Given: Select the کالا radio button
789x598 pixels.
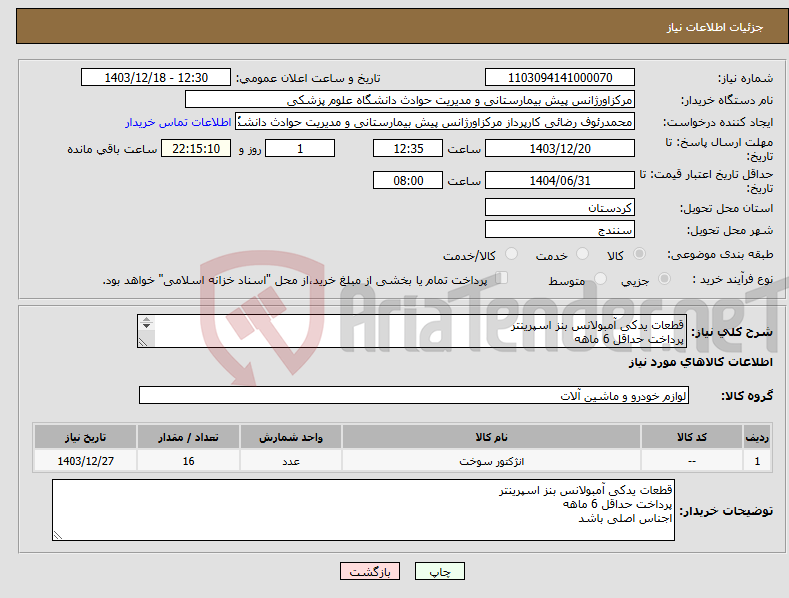Looking at the screenshot, I should [x=639, y=254].
